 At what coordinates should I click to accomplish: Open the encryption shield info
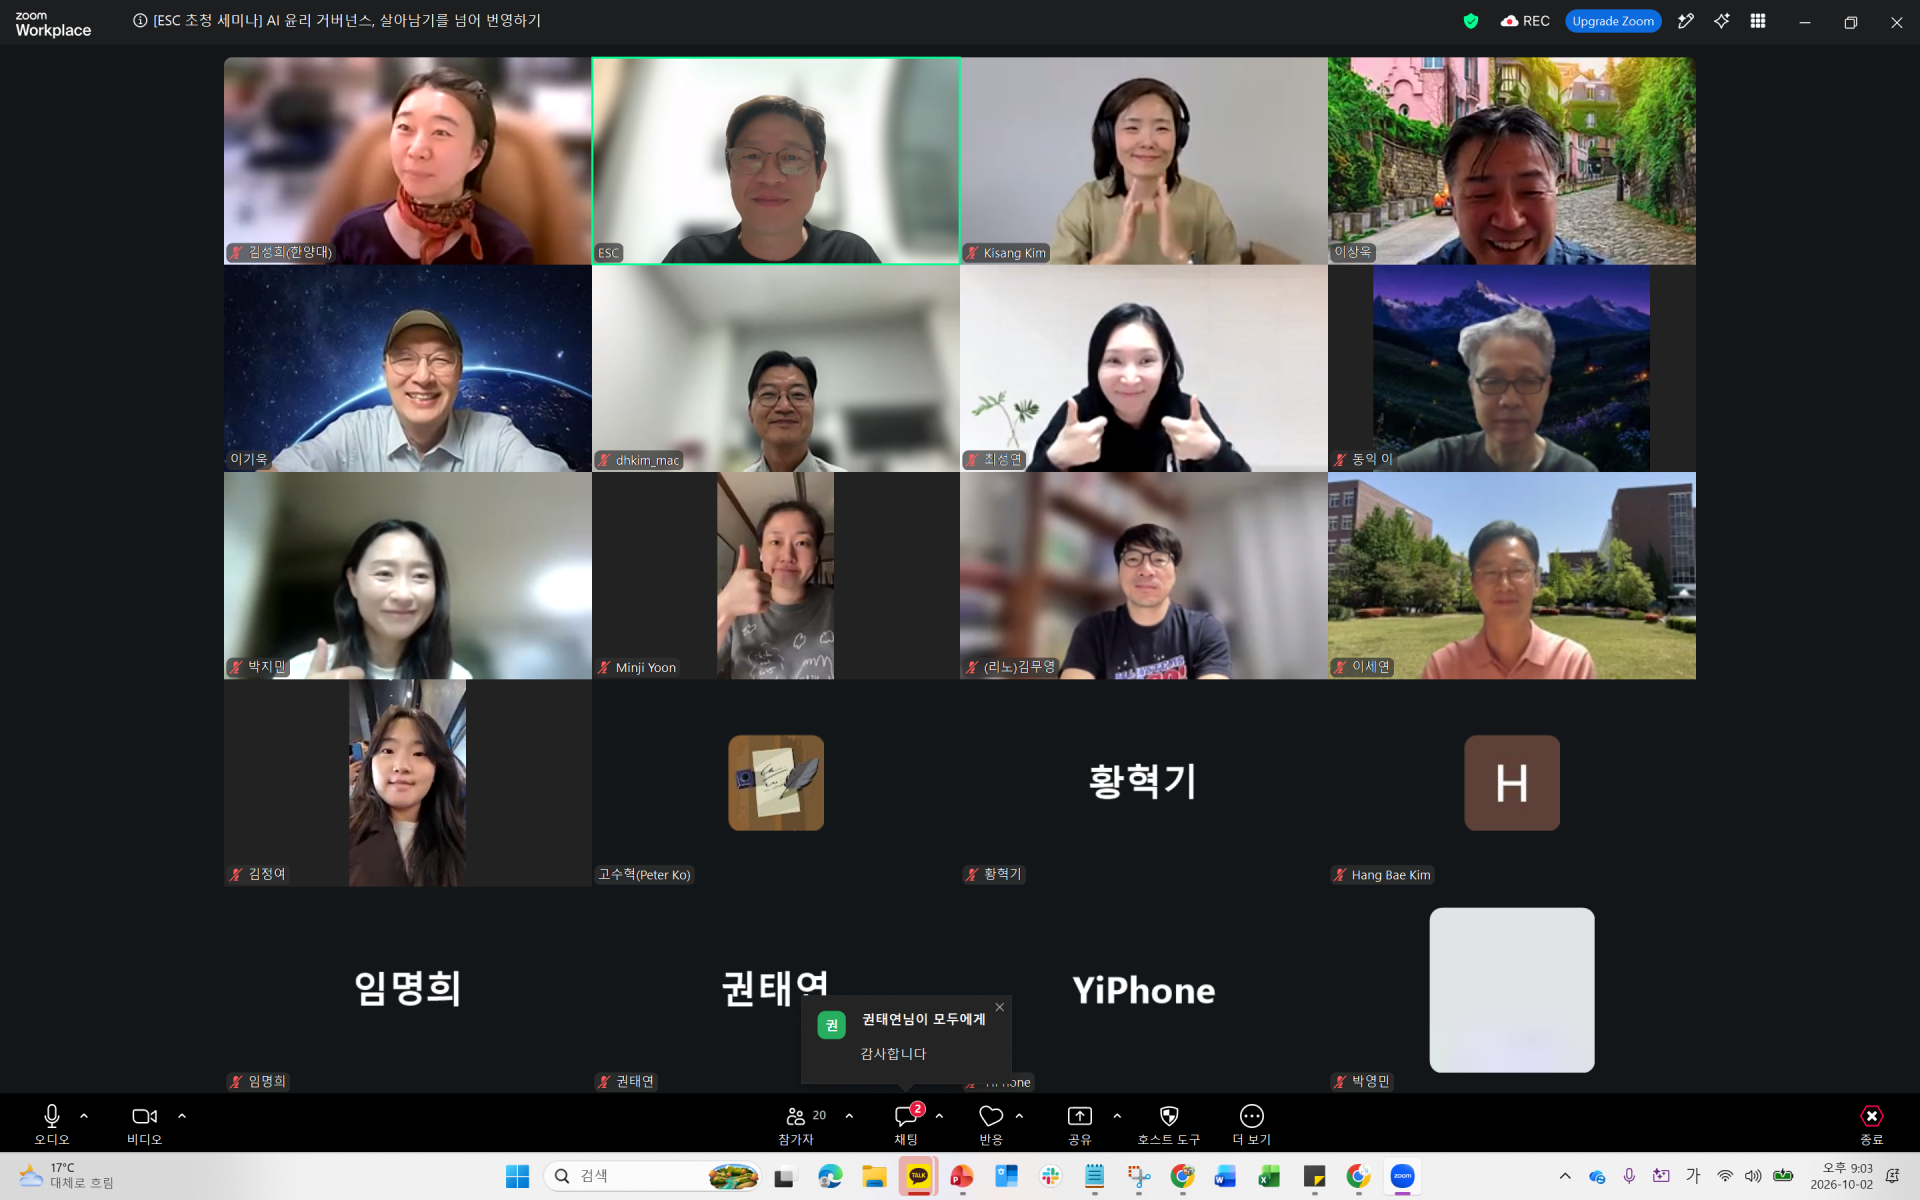click(x=1471, y=21)
